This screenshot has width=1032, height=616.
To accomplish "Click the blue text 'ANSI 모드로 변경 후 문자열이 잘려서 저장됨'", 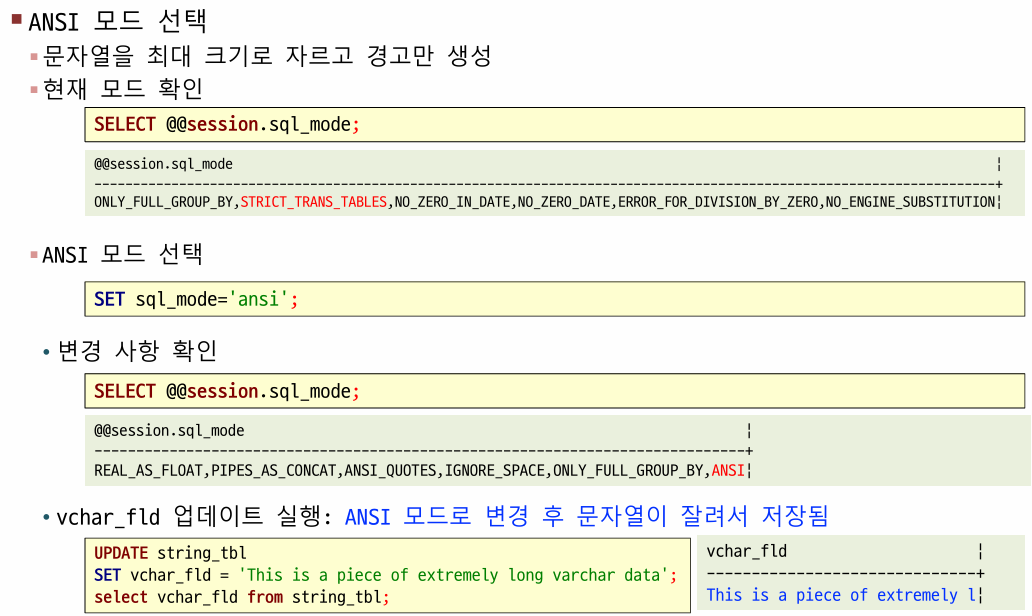I will [586, 516].
